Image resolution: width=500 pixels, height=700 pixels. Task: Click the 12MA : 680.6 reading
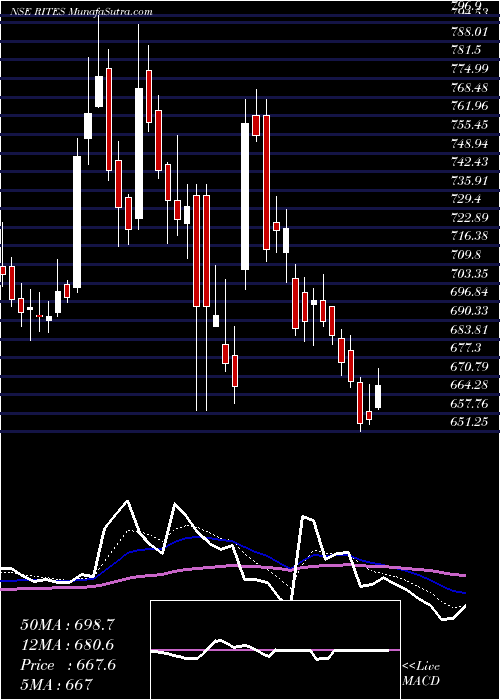click(67, 645)
